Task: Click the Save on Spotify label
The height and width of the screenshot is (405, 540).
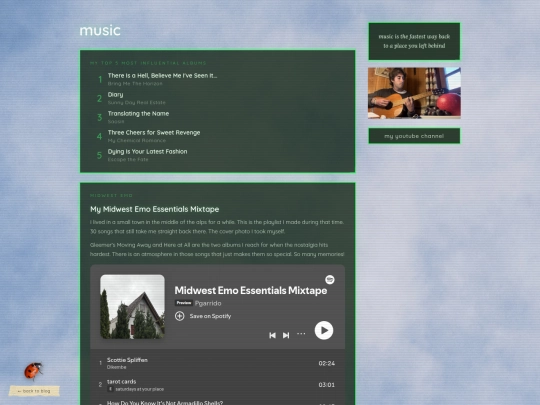Action: 210,316
